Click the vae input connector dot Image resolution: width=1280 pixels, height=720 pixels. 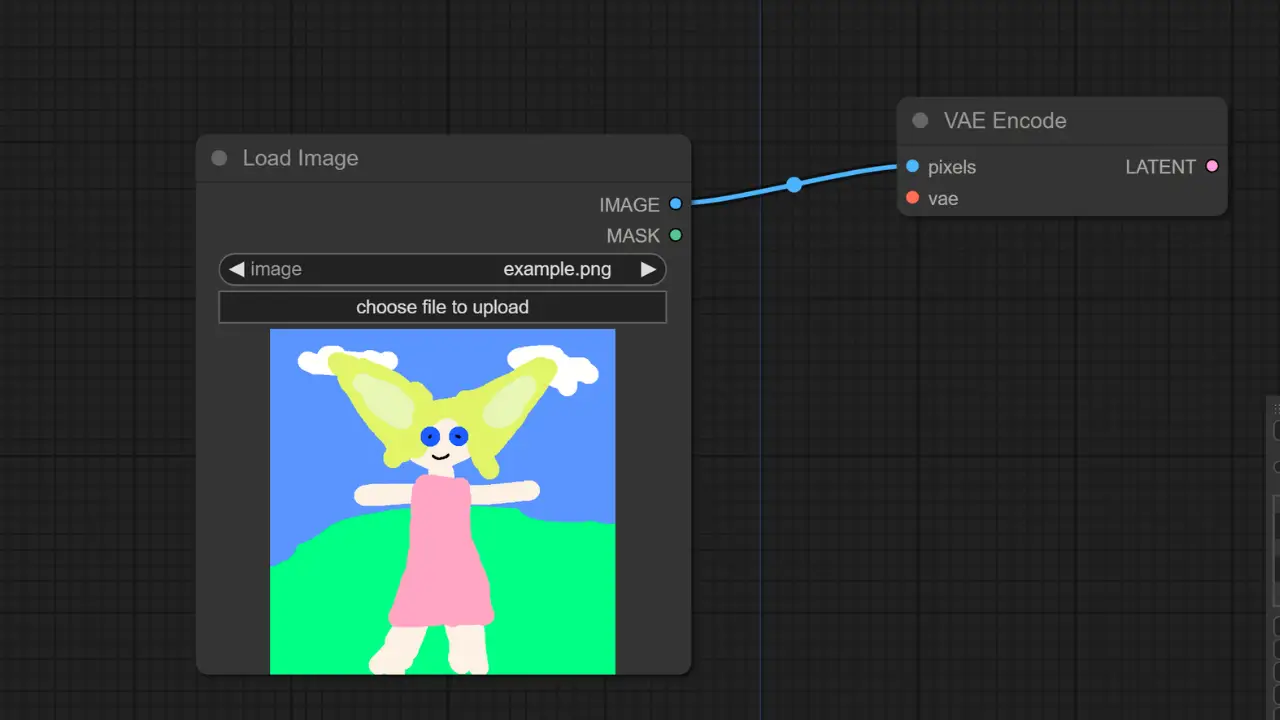912,198
